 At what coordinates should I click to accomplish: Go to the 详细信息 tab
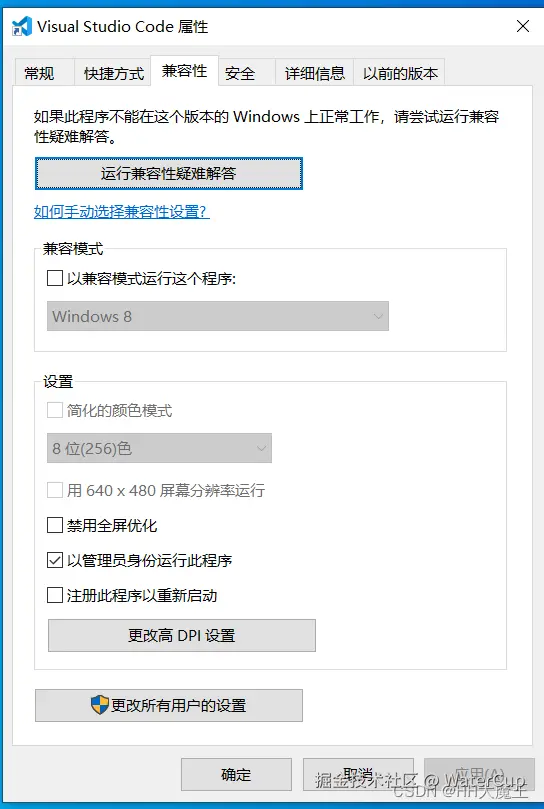click(x=314, y=73)
